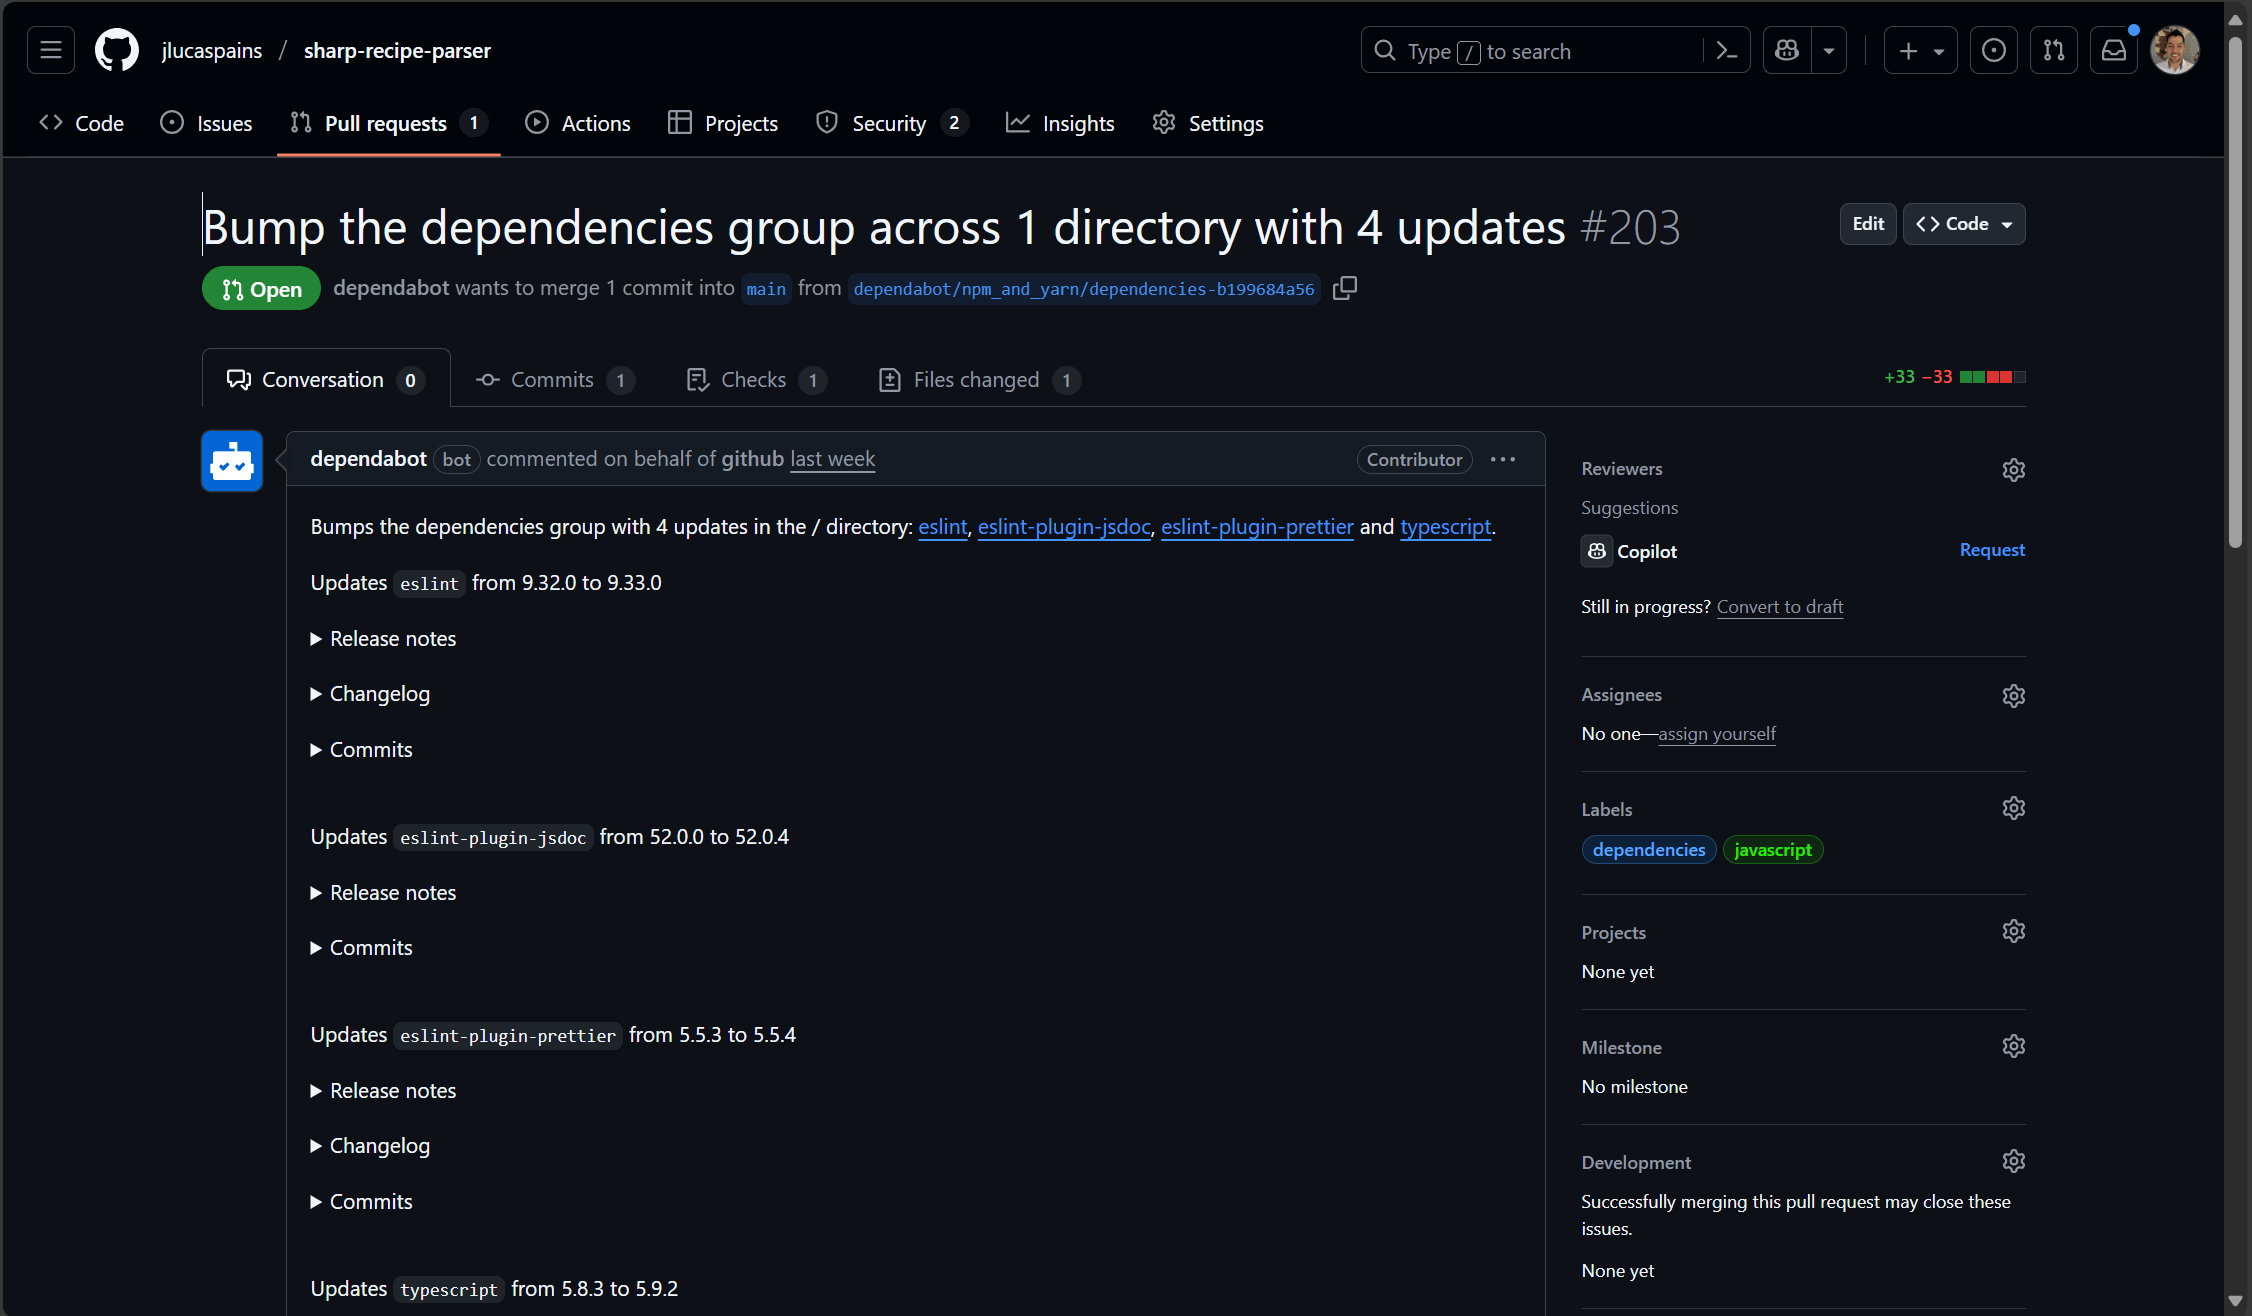Viewport: 2252px width, 1316px height.
Task: Open Development gear settings
Action: pos(2013,1161)
